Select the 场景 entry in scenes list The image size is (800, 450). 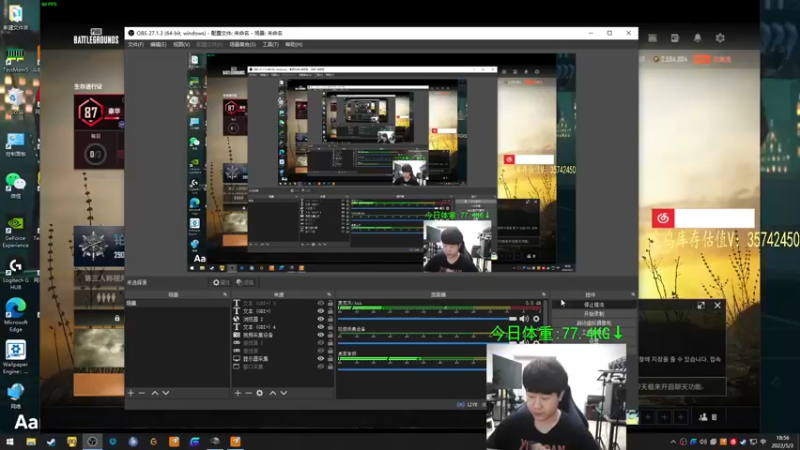(x=177, y=303)
